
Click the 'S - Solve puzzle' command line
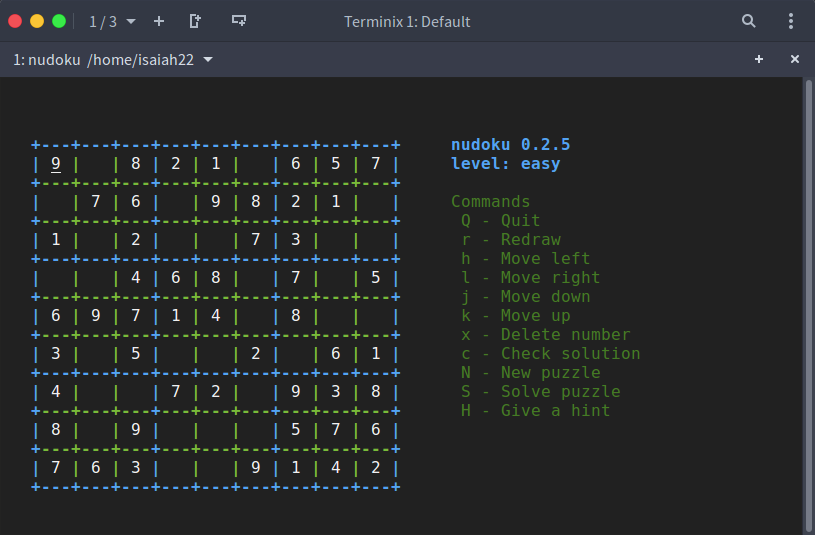(541, 392)
